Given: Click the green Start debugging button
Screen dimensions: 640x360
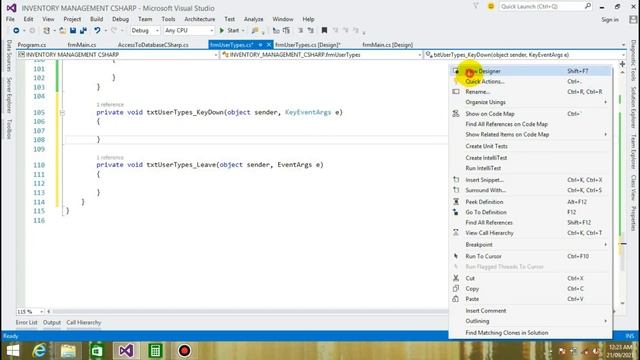Looking at the screenshot, I should 230,31.
